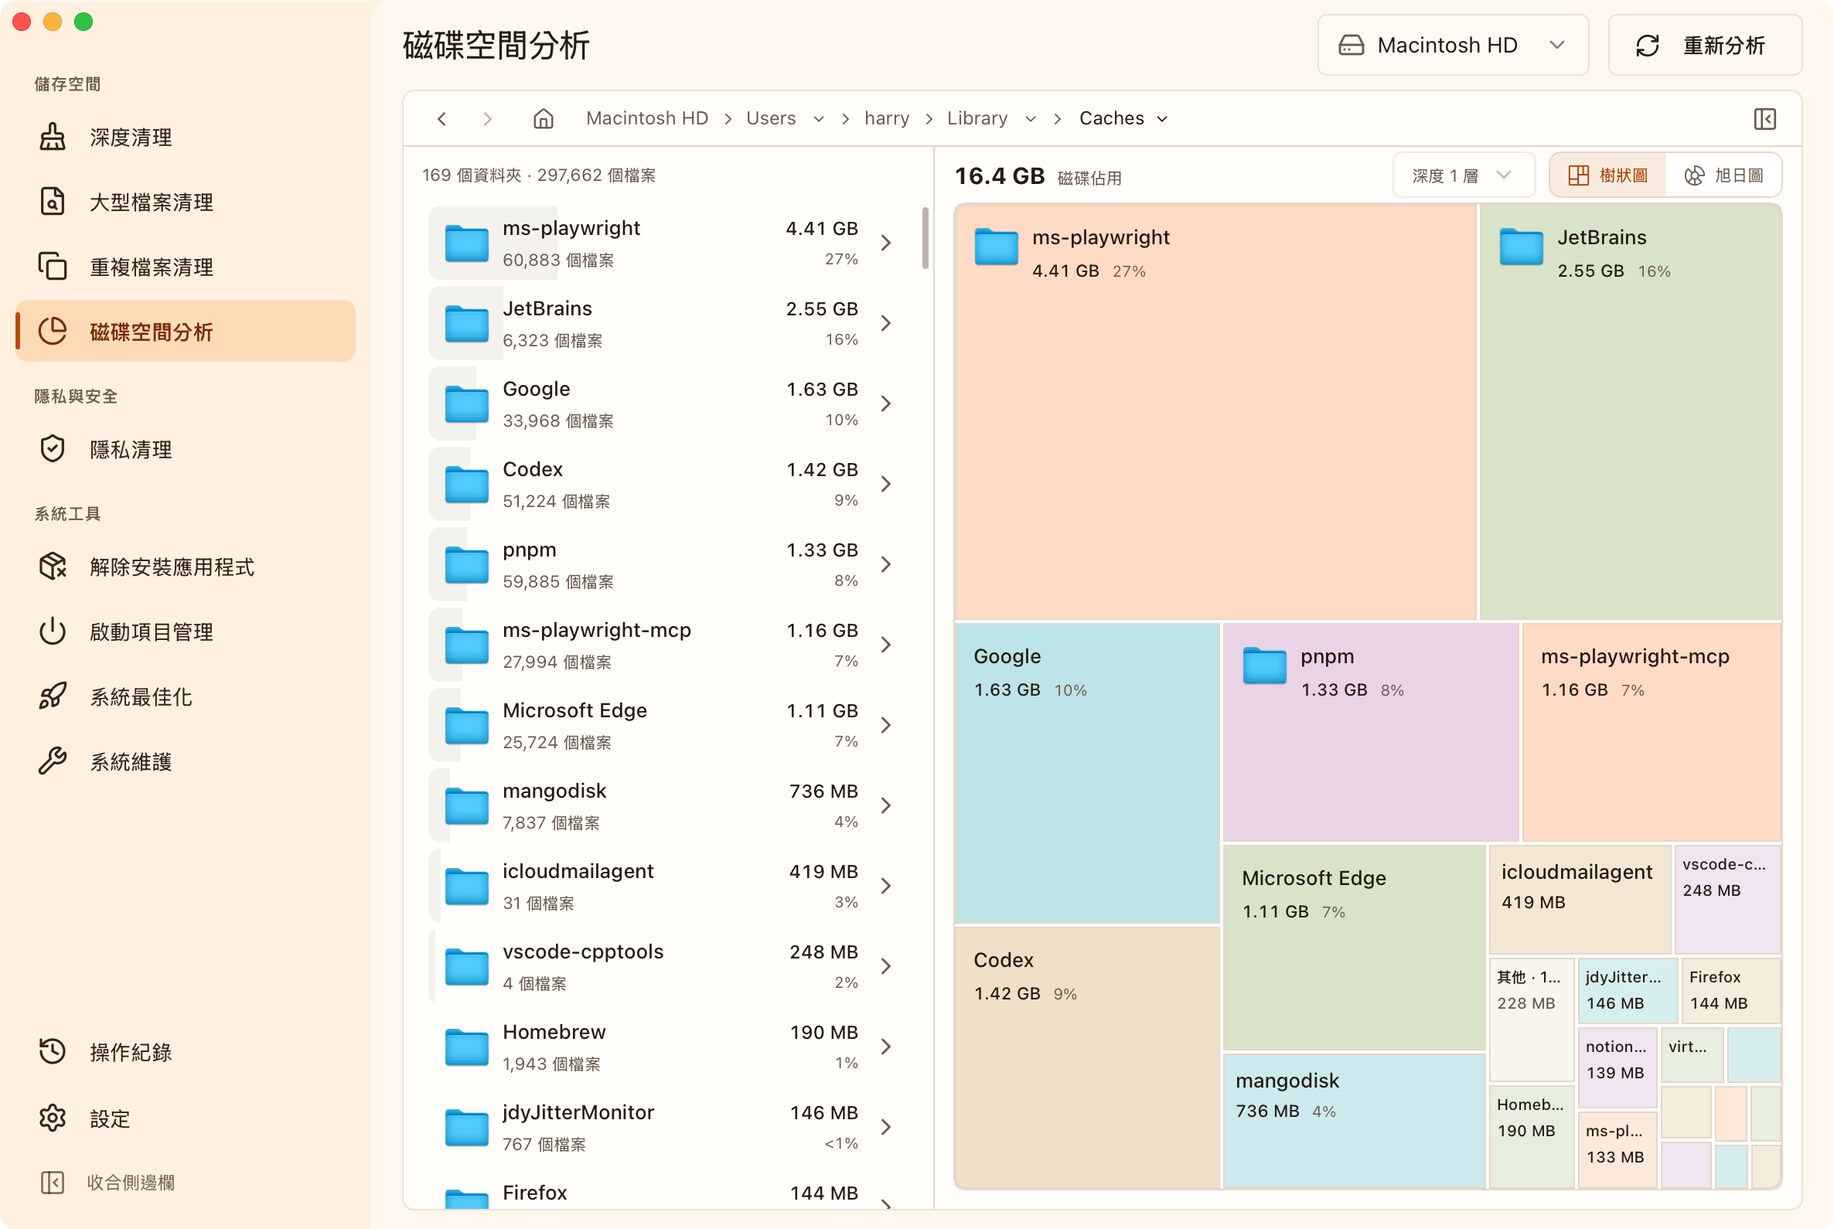
Task: Select the pnpm block in the treemap
Action: [x=1370, y=732]
